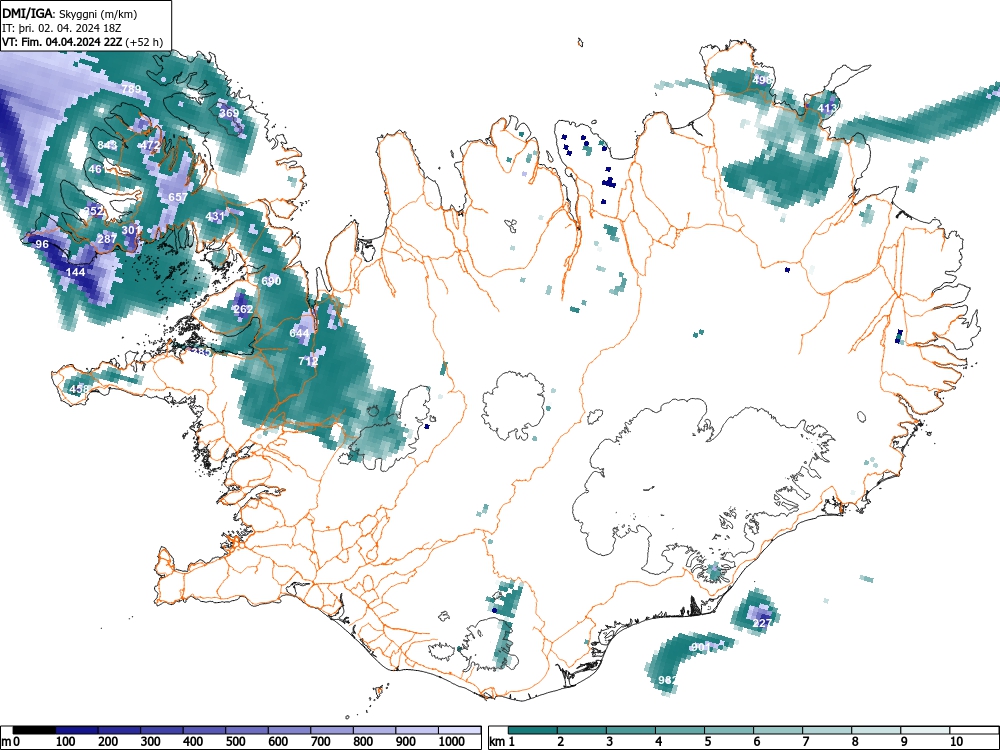Click the visibility value '690' on the map
Viewport: 1000px width, 750px height.
(271, 281)
